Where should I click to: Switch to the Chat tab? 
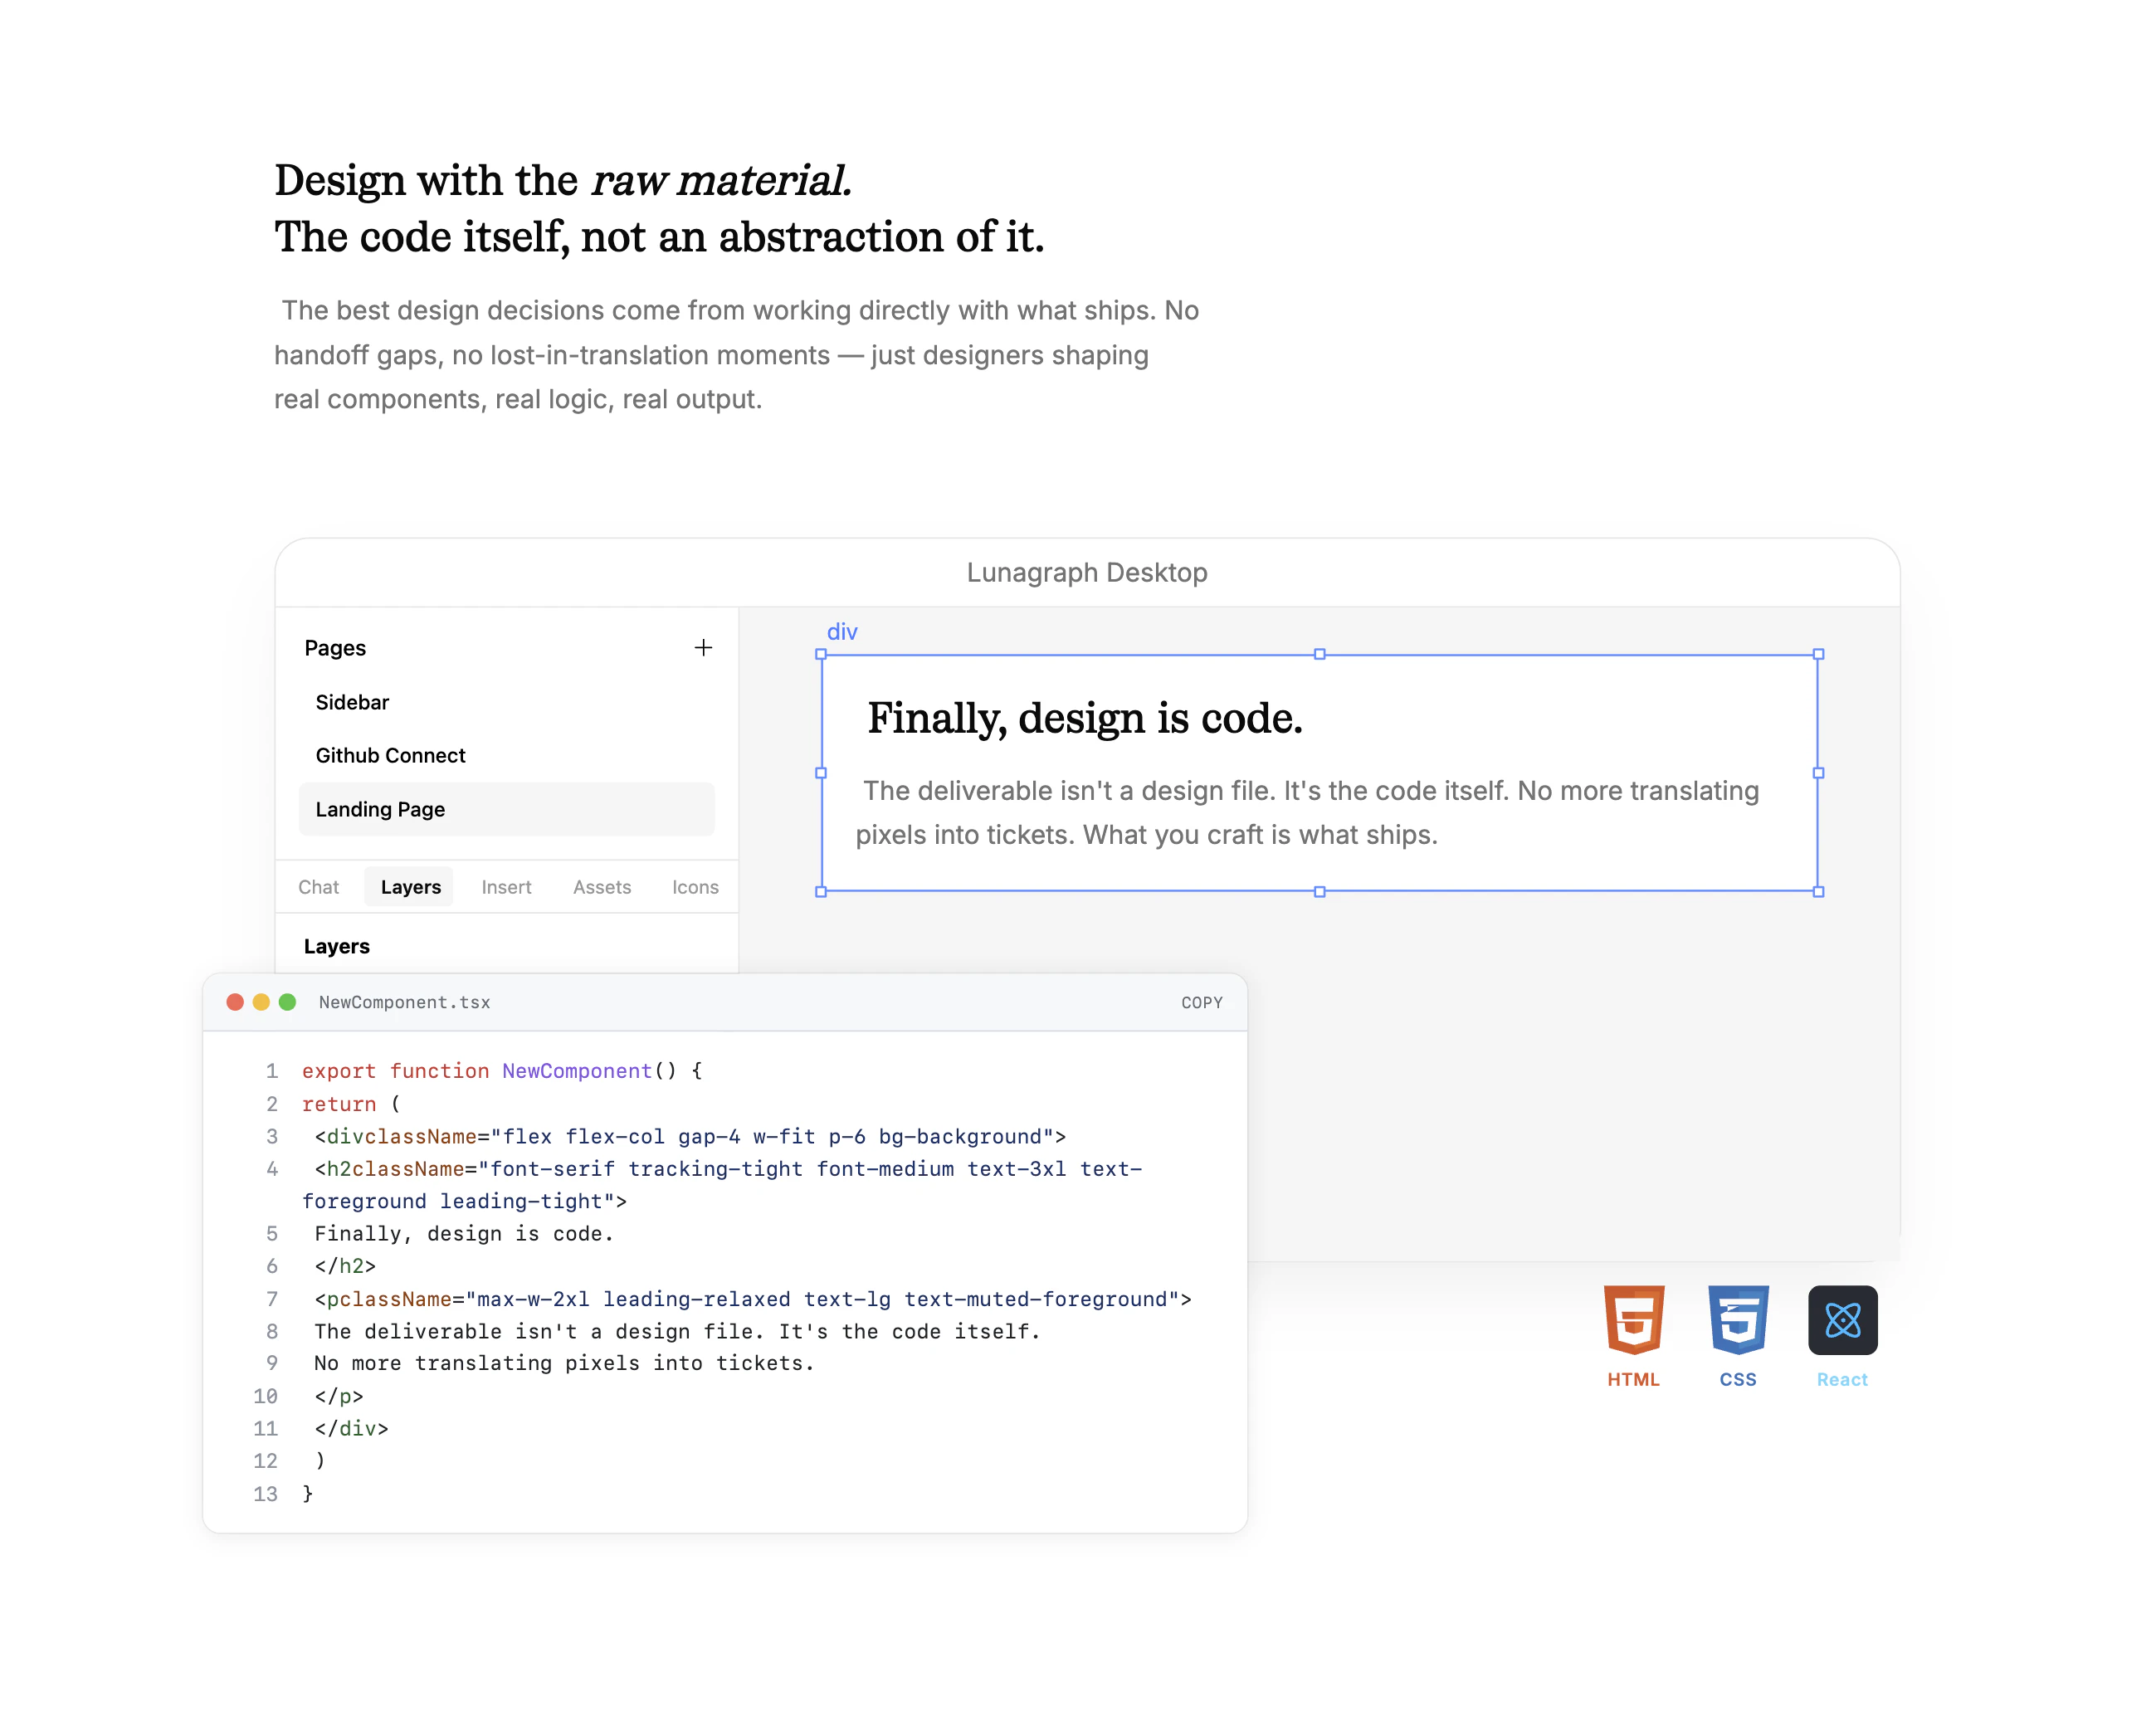(318, 887)
